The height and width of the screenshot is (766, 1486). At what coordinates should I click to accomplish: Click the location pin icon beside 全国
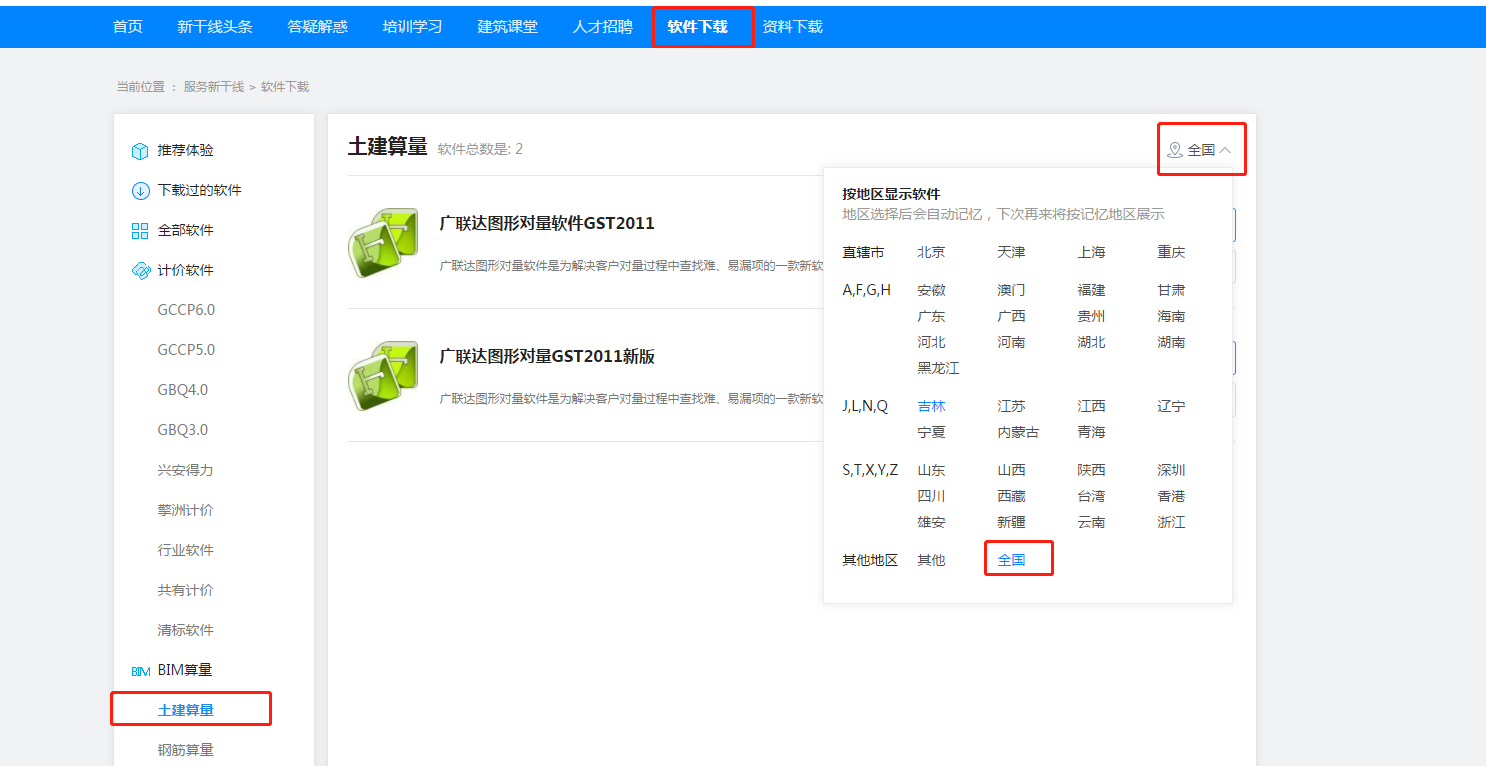coord(1175,150)
